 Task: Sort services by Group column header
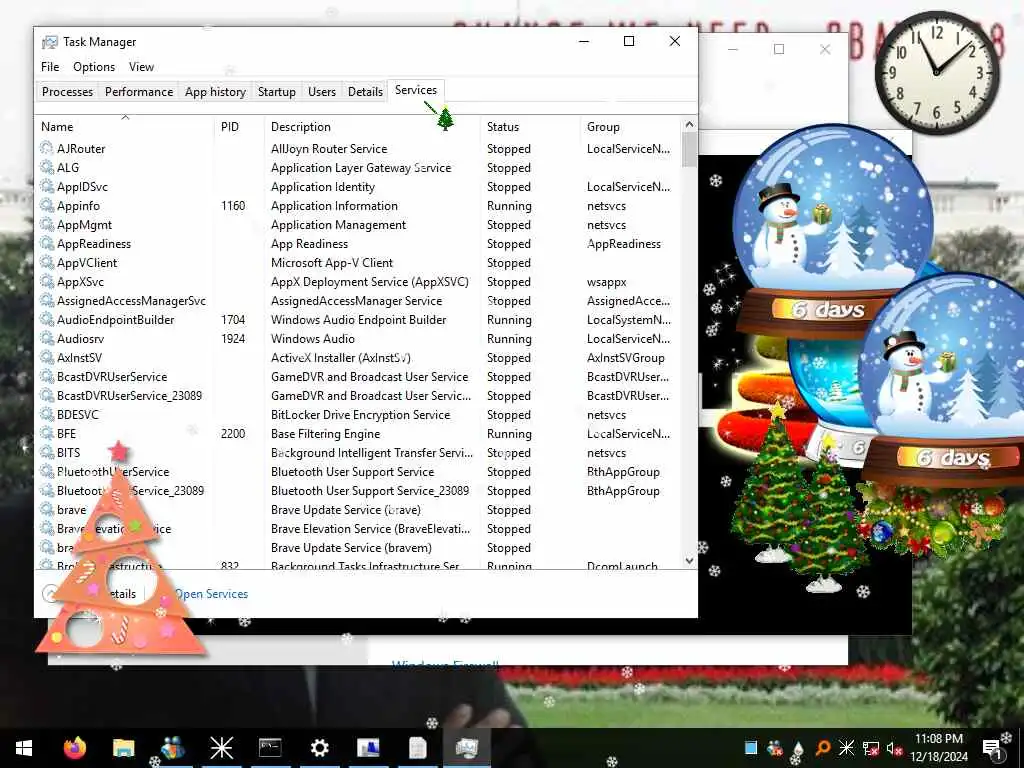click(x=630, y=127)
